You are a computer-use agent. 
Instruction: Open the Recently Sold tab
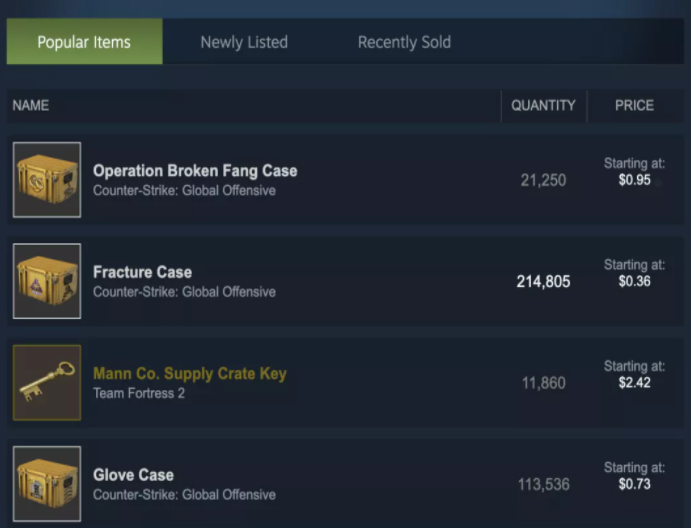pyautogui.click(x=404, y=42)
